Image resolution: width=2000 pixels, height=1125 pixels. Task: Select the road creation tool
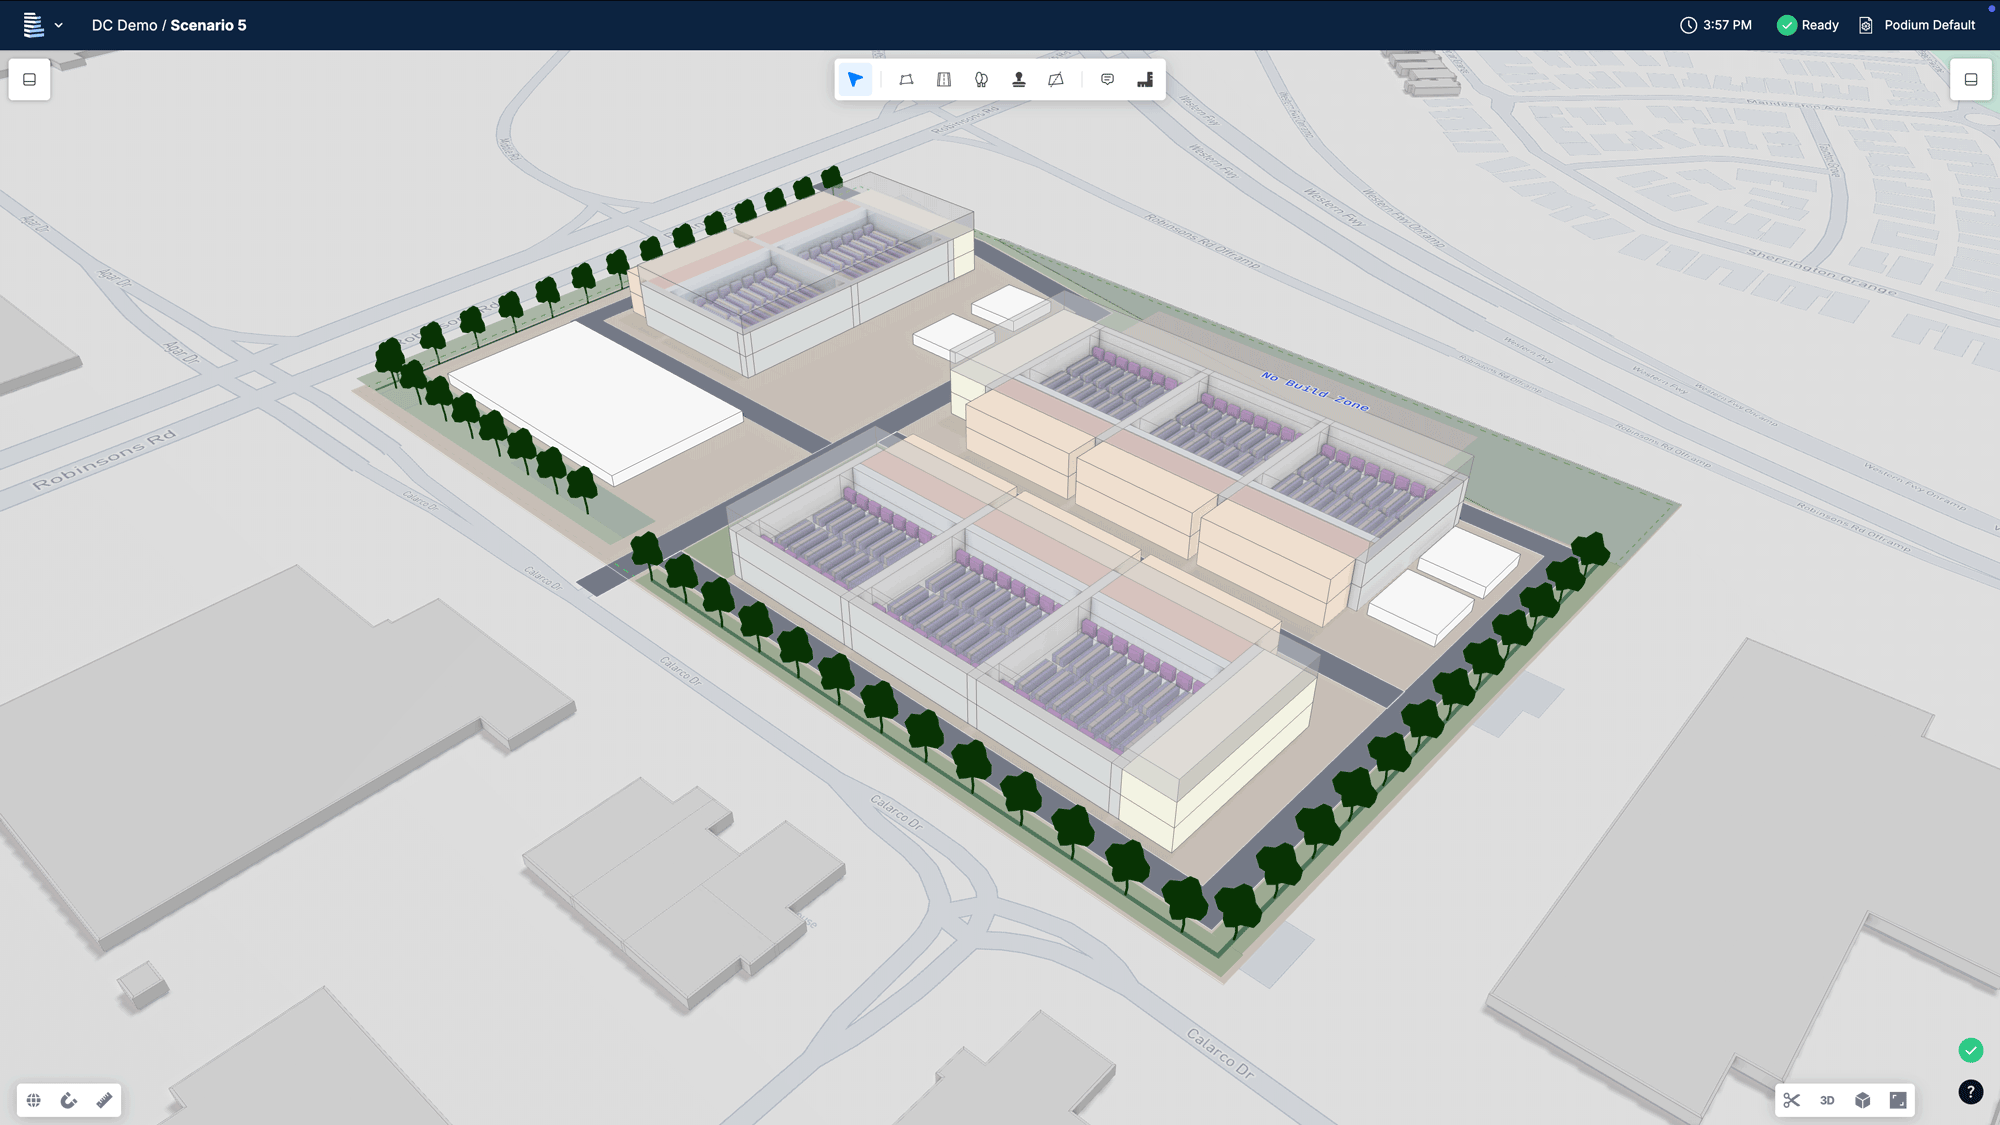point(943,79)
